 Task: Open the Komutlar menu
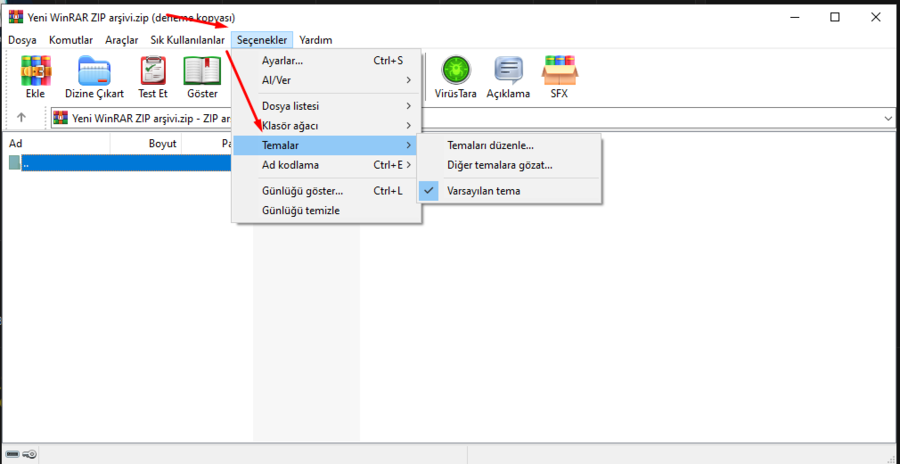[x=71, y=40]
